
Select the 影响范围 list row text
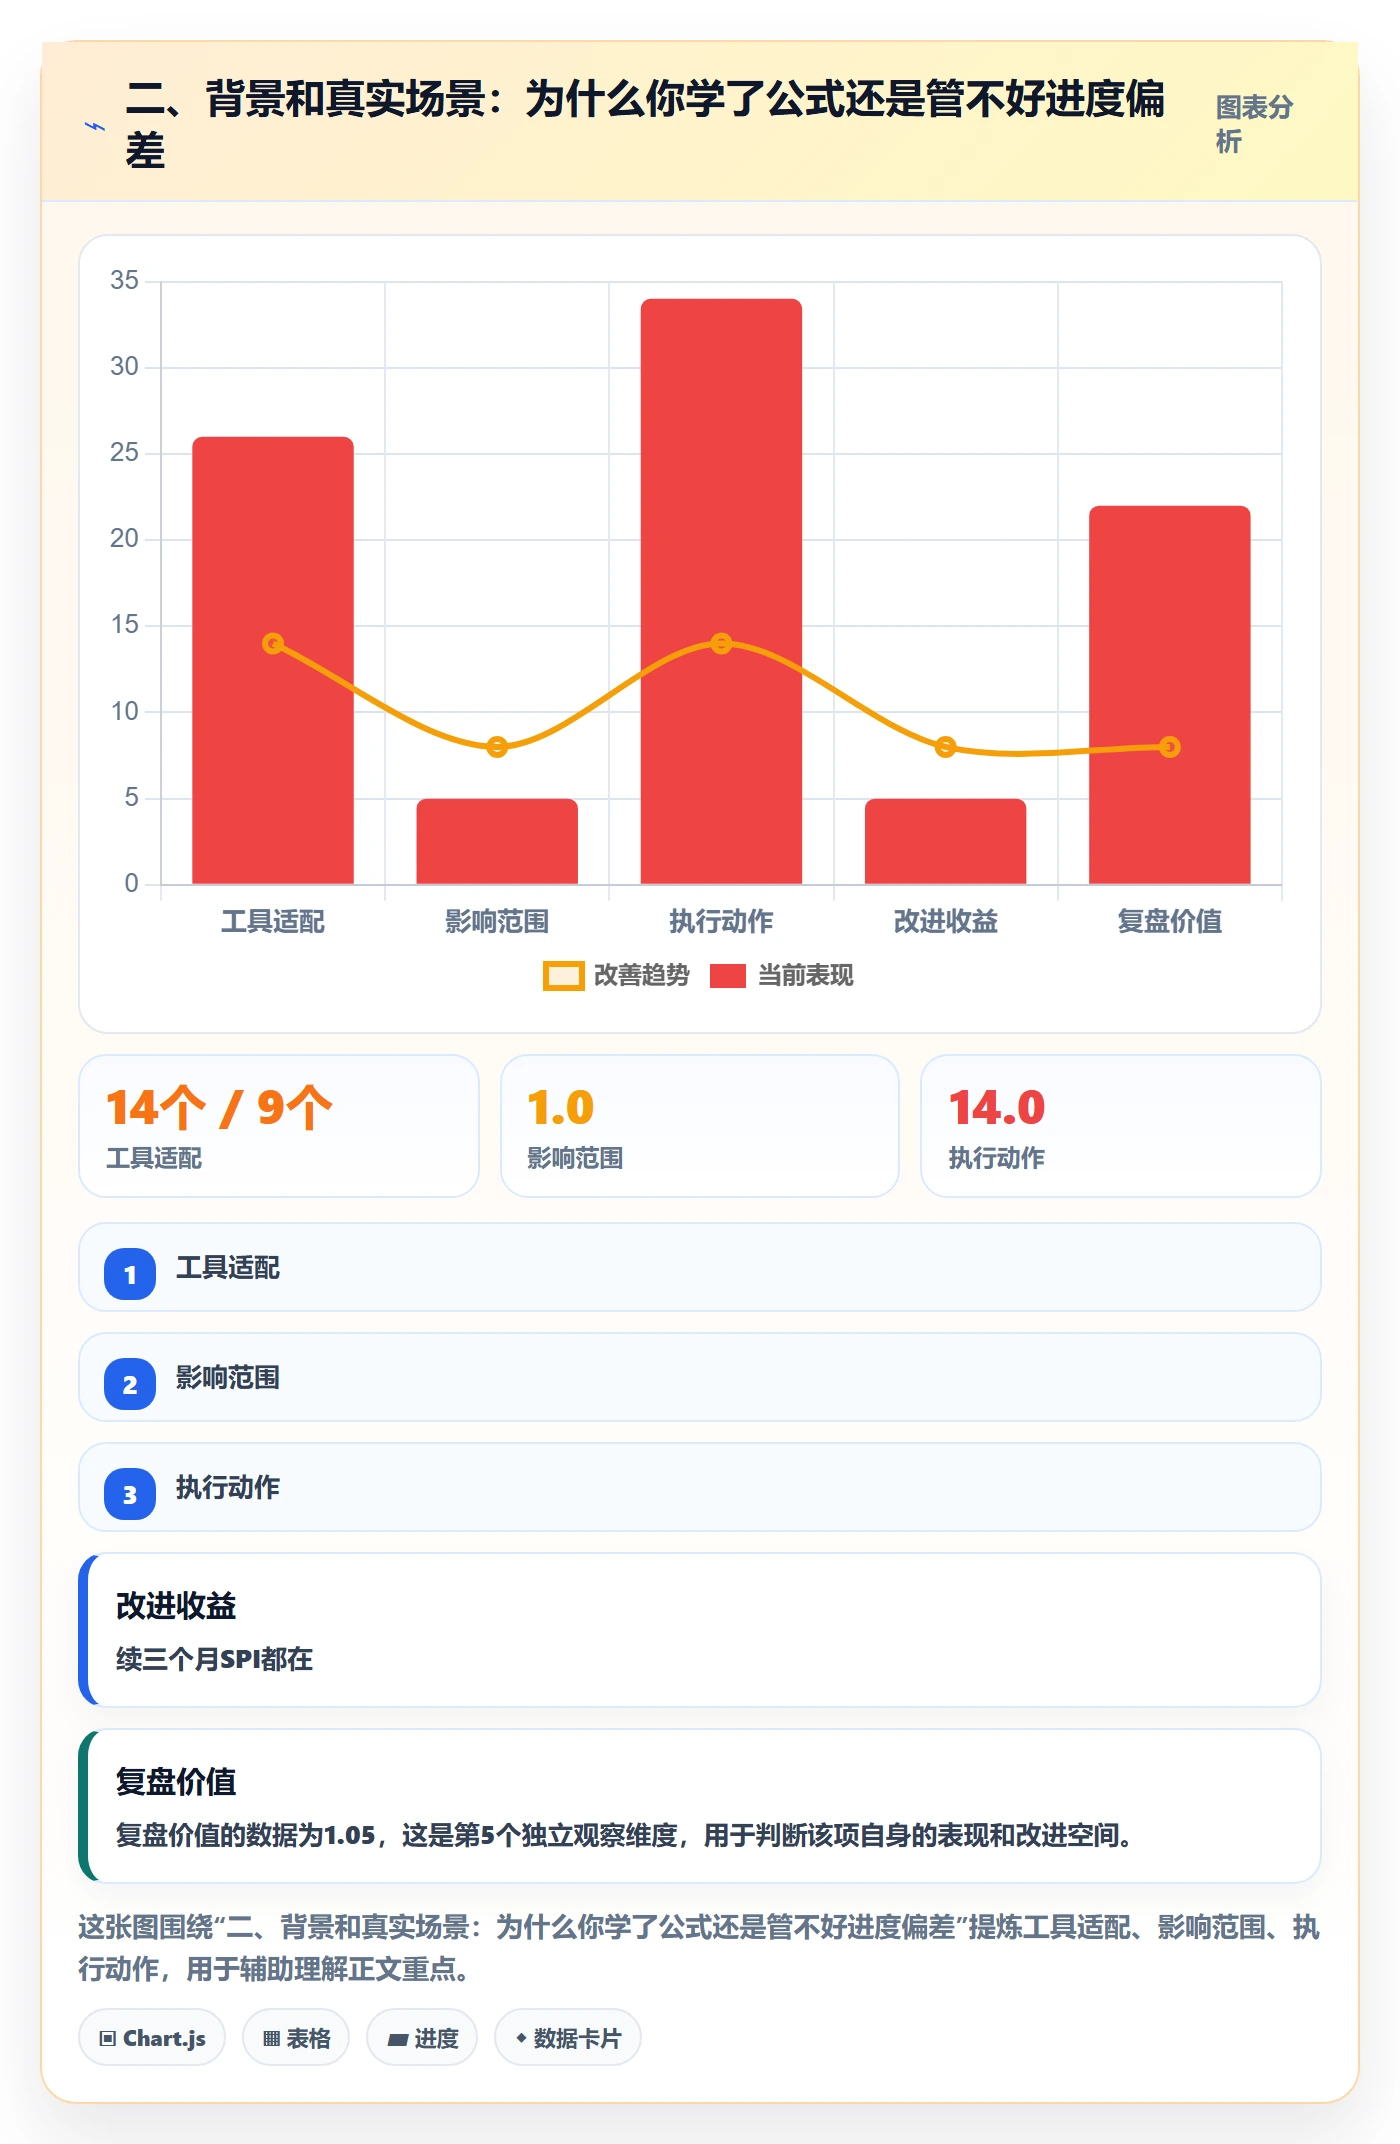[x=228, y=1378]
